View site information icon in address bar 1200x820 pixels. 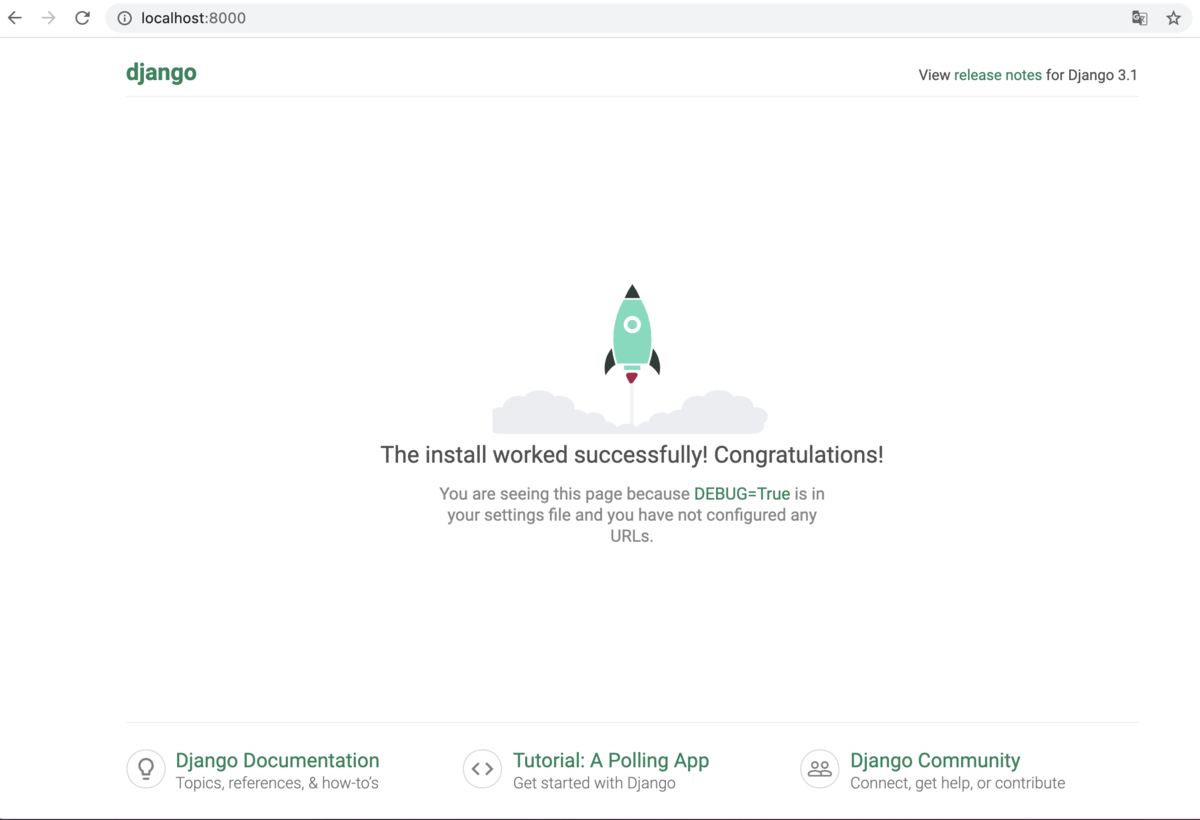pos(125,18)
